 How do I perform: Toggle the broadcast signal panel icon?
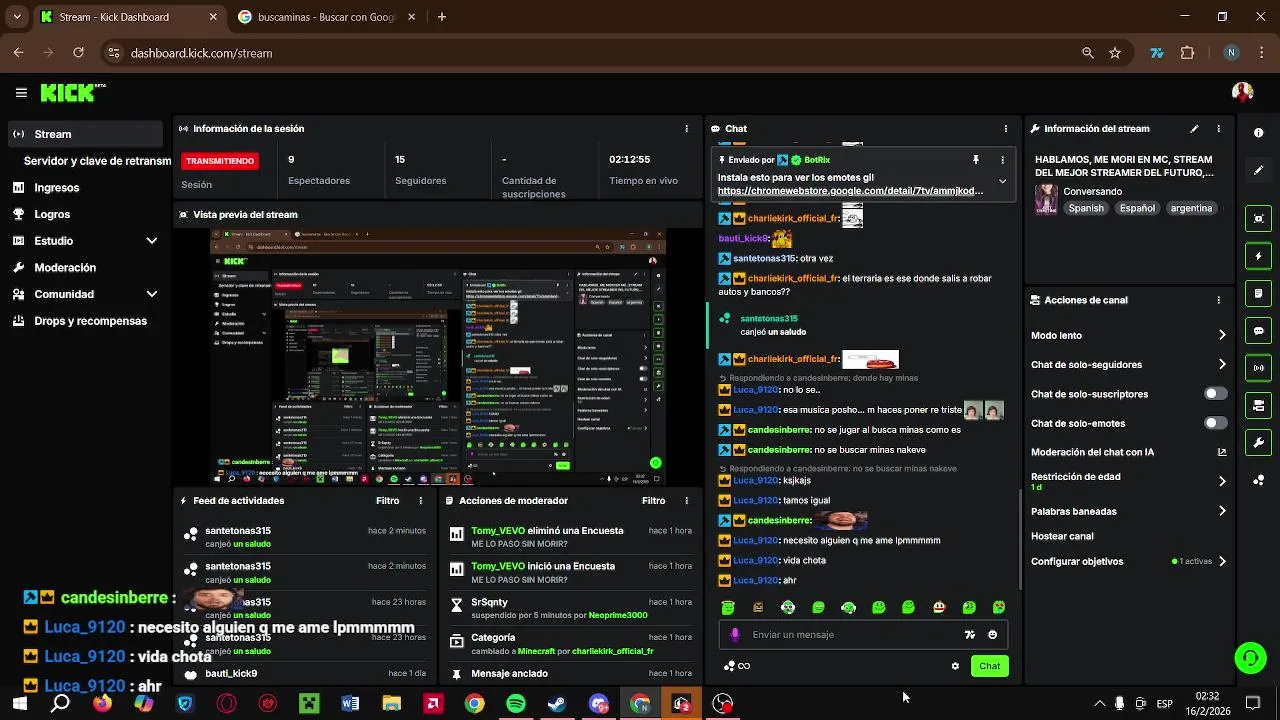click(x=1258, y=368)
